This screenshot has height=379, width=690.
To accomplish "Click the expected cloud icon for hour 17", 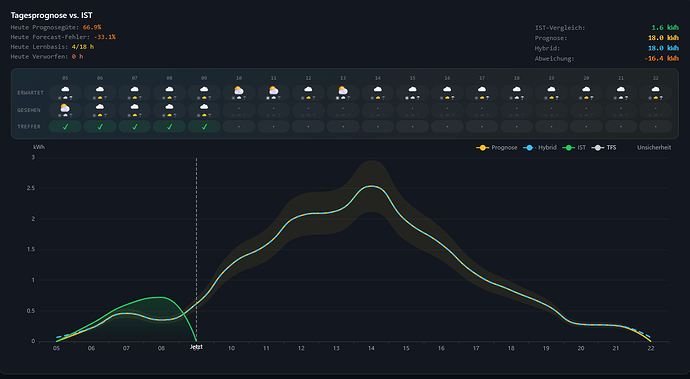I will [482, 89].
